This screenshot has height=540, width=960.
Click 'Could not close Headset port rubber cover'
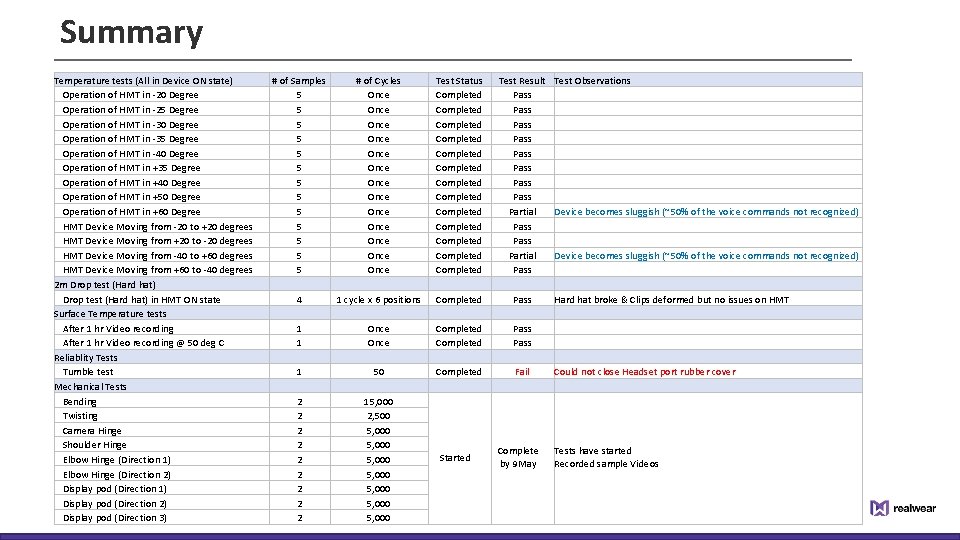(x=645, y=372)
